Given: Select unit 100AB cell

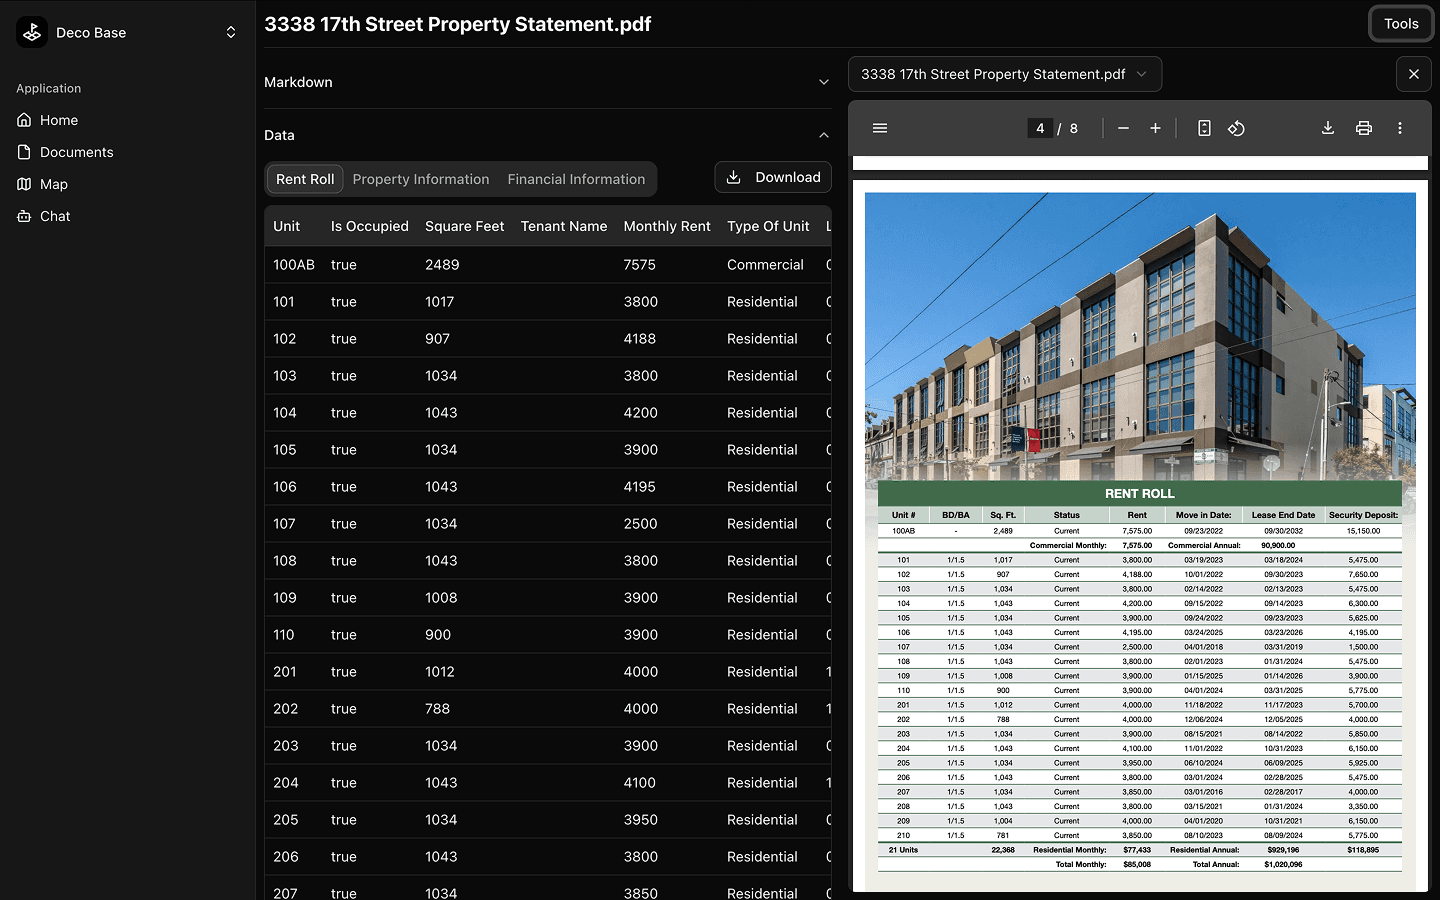Looking at the screenshot, I should tap(294, 265).
